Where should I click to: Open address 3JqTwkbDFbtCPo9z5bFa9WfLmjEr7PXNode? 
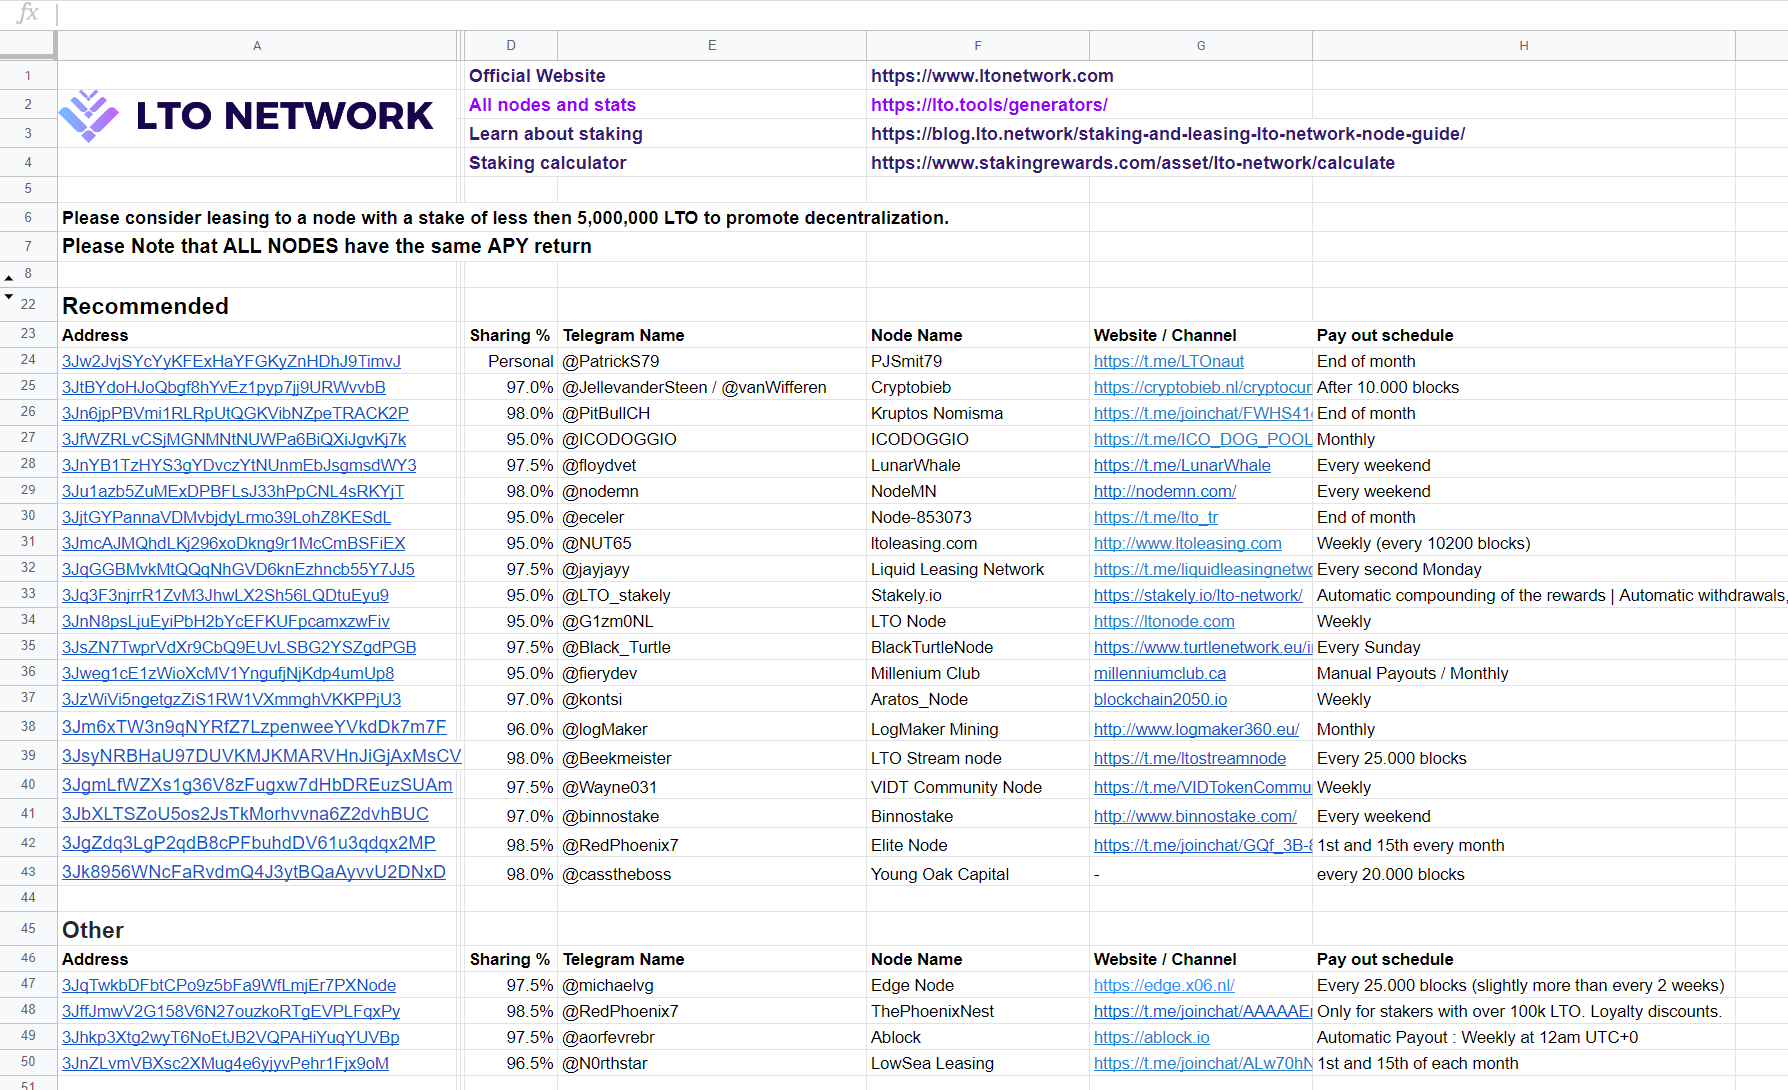[x=229, y=985]
